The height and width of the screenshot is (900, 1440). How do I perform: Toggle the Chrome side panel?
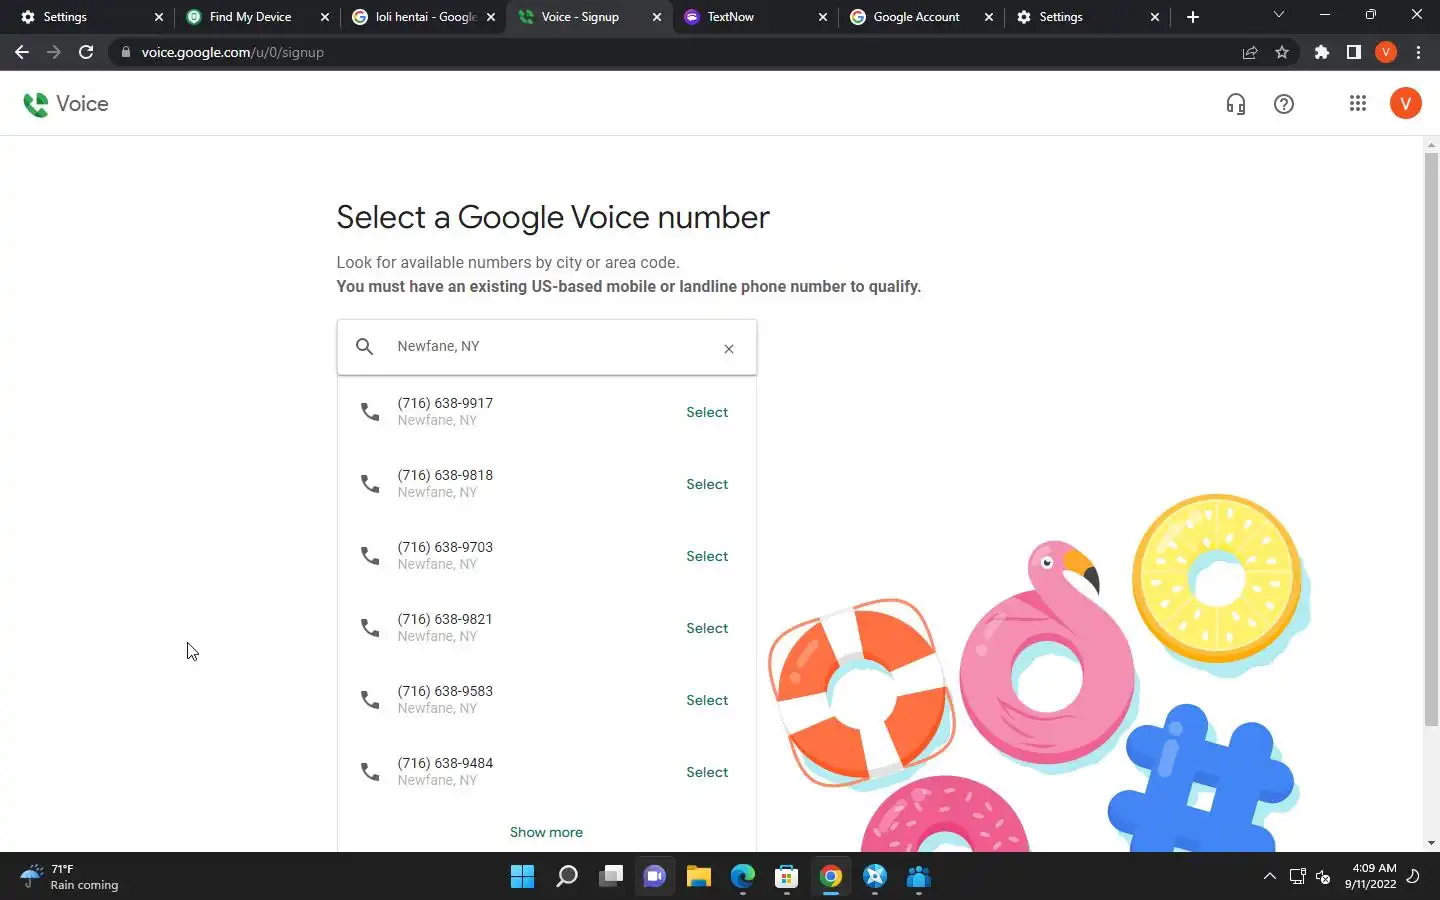pos(1354,52)
